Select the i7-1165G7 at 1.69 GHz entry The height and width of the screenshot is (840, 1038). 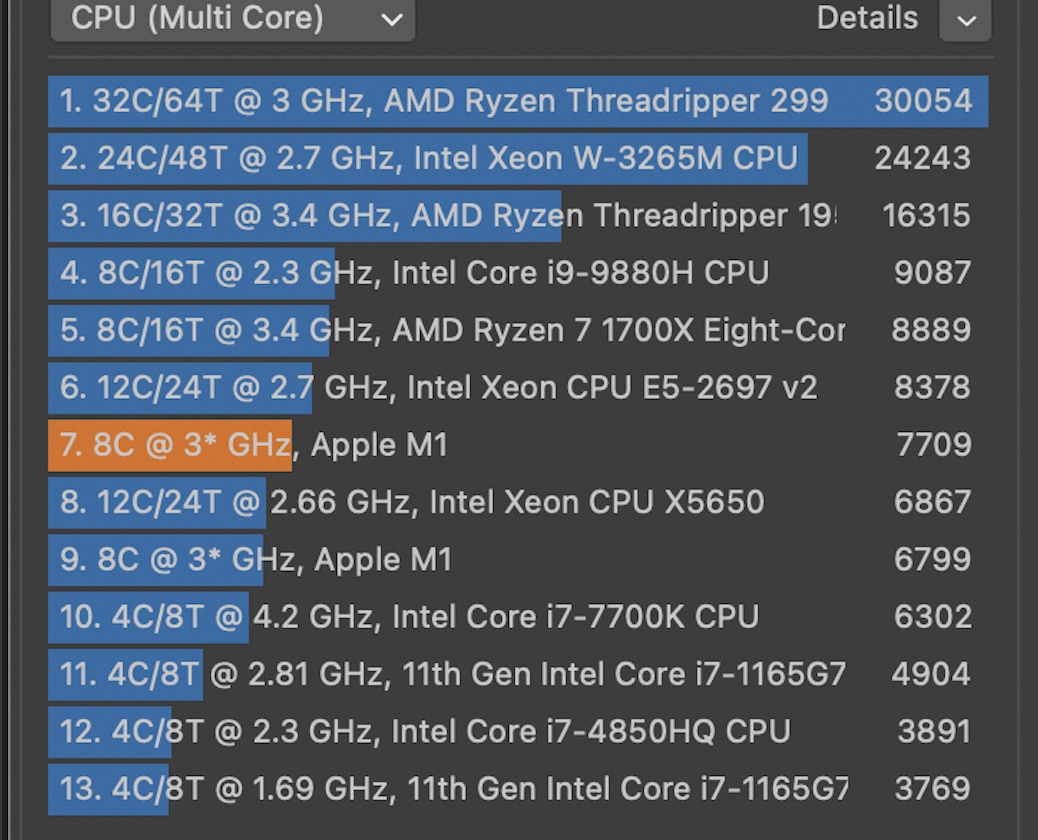[x=453, y=788]
